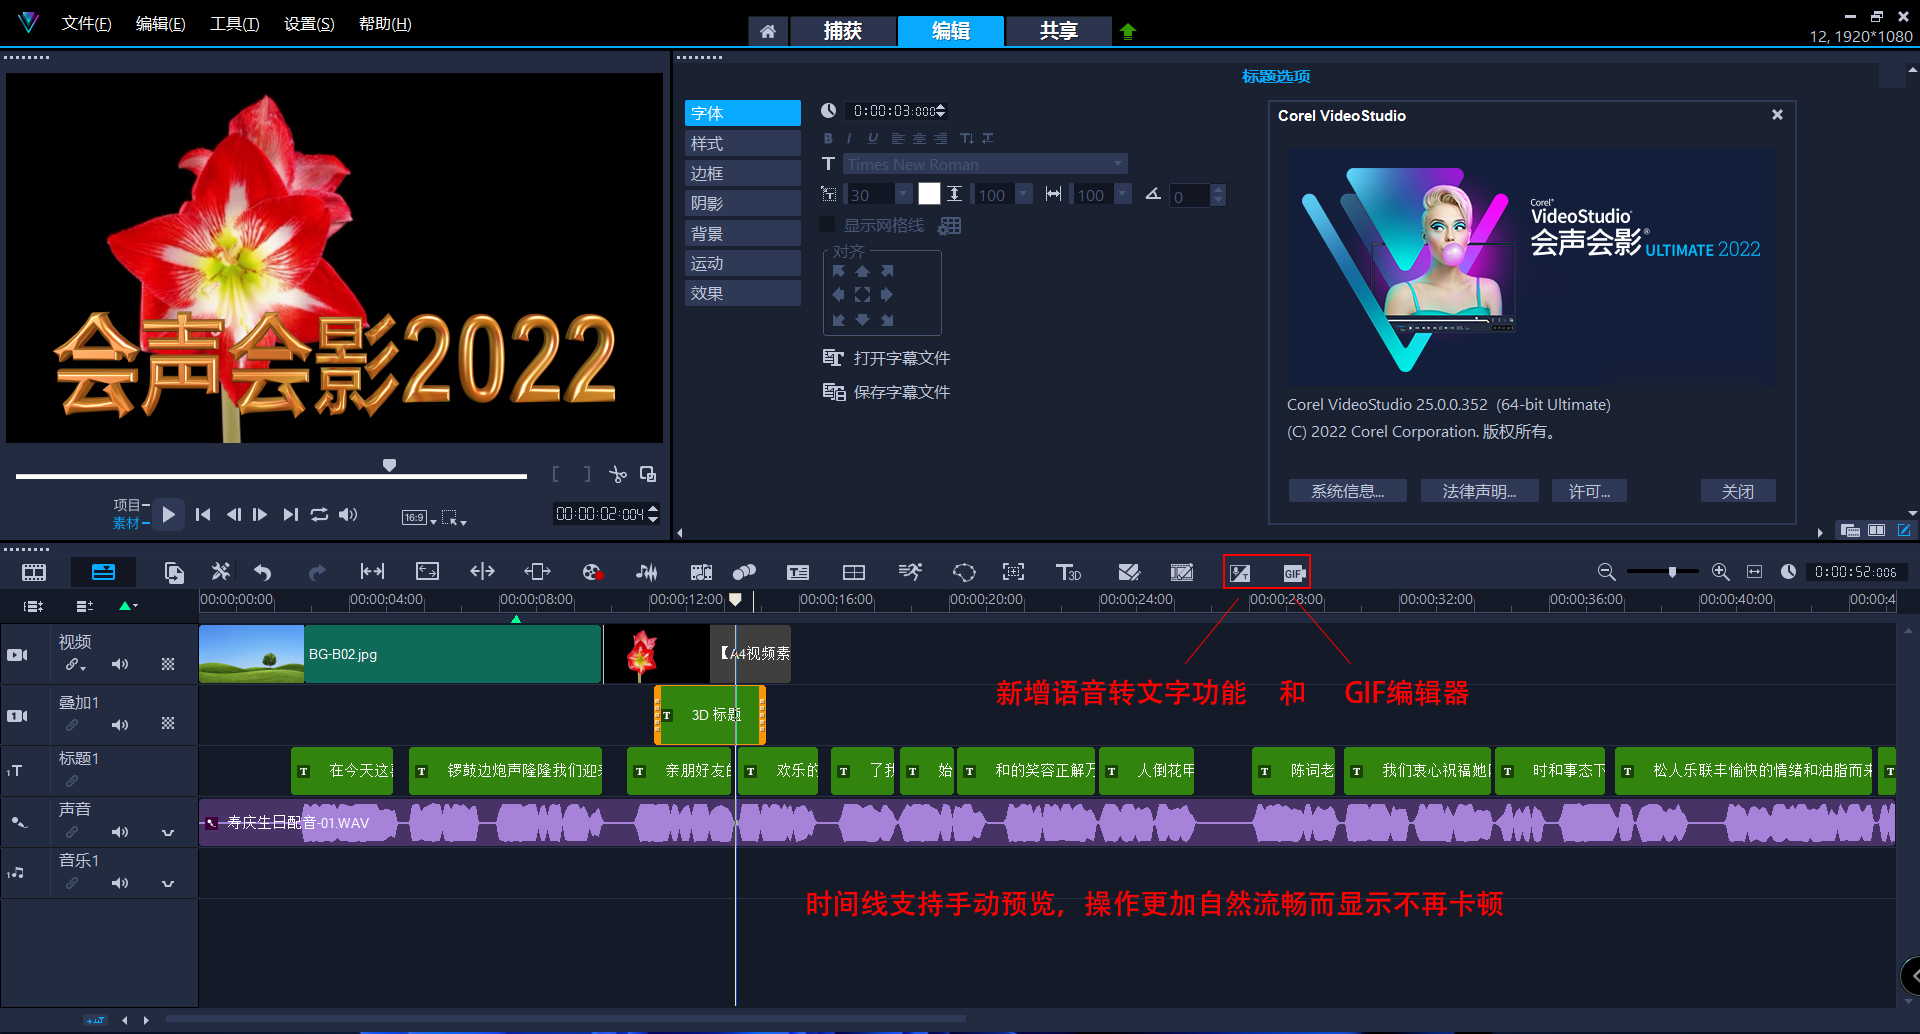Select the 阴影 option tab
This screenshot has height=1034, width=1920.
click(743, 203)
